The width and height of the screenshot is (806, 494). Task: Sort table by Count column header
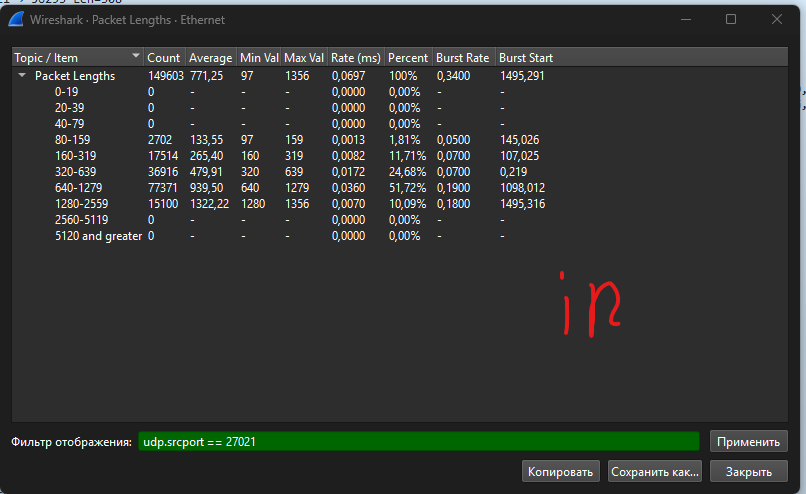164,58
